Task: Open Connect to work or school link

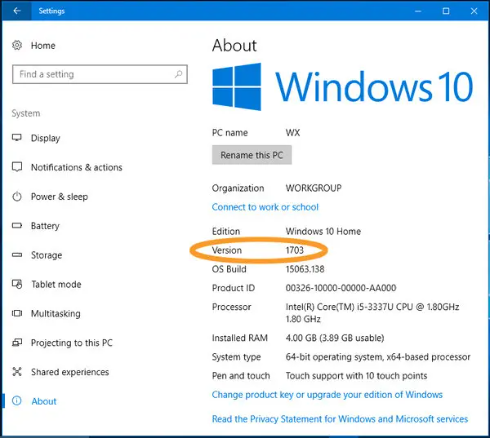Action: (x=265, y=207)
